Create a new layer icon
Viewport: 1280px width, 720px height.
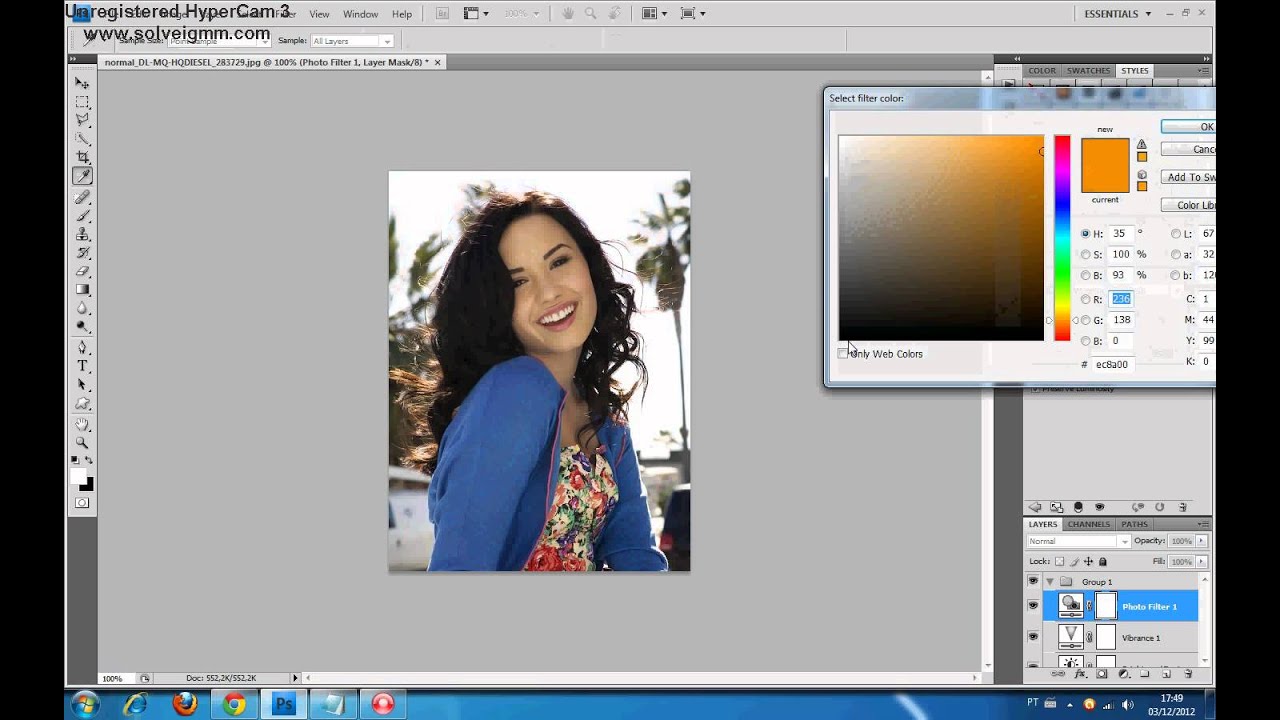pos(1166,675)
